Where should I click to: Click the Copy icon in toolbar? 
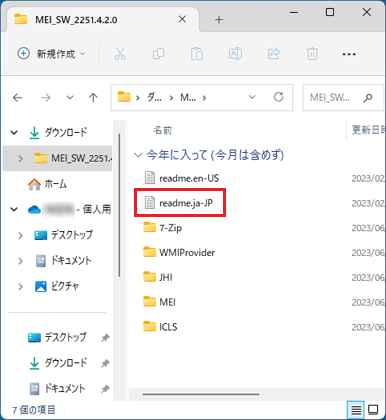(x=159, y=54)
